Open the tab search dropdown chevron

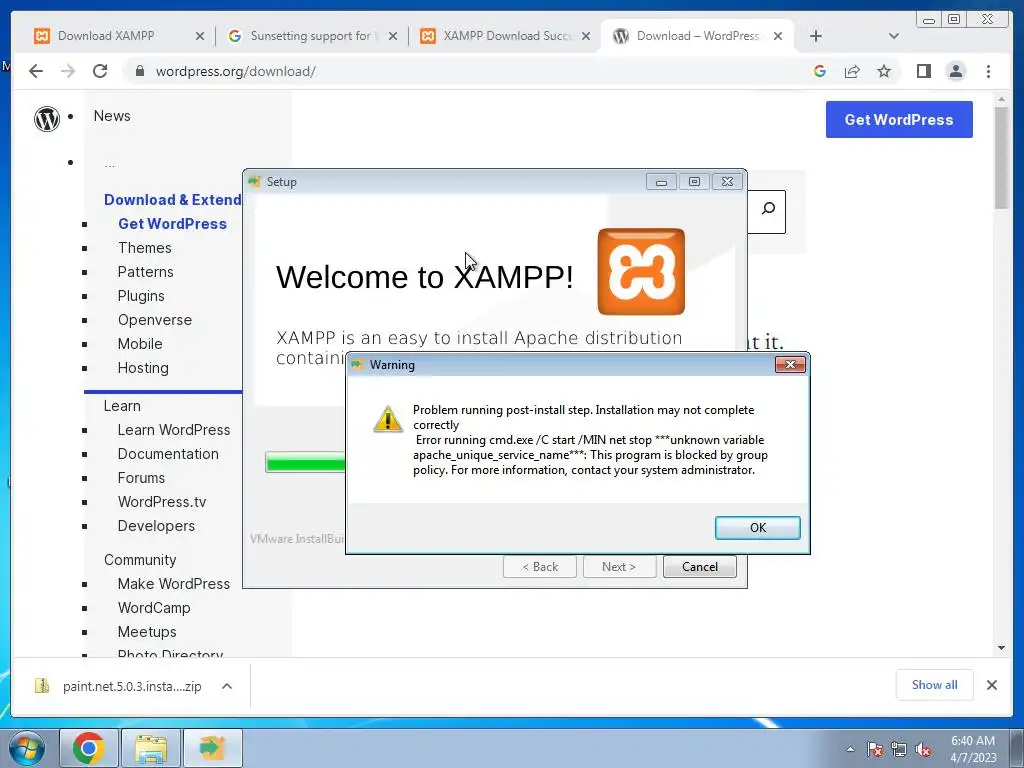point(894,36)
